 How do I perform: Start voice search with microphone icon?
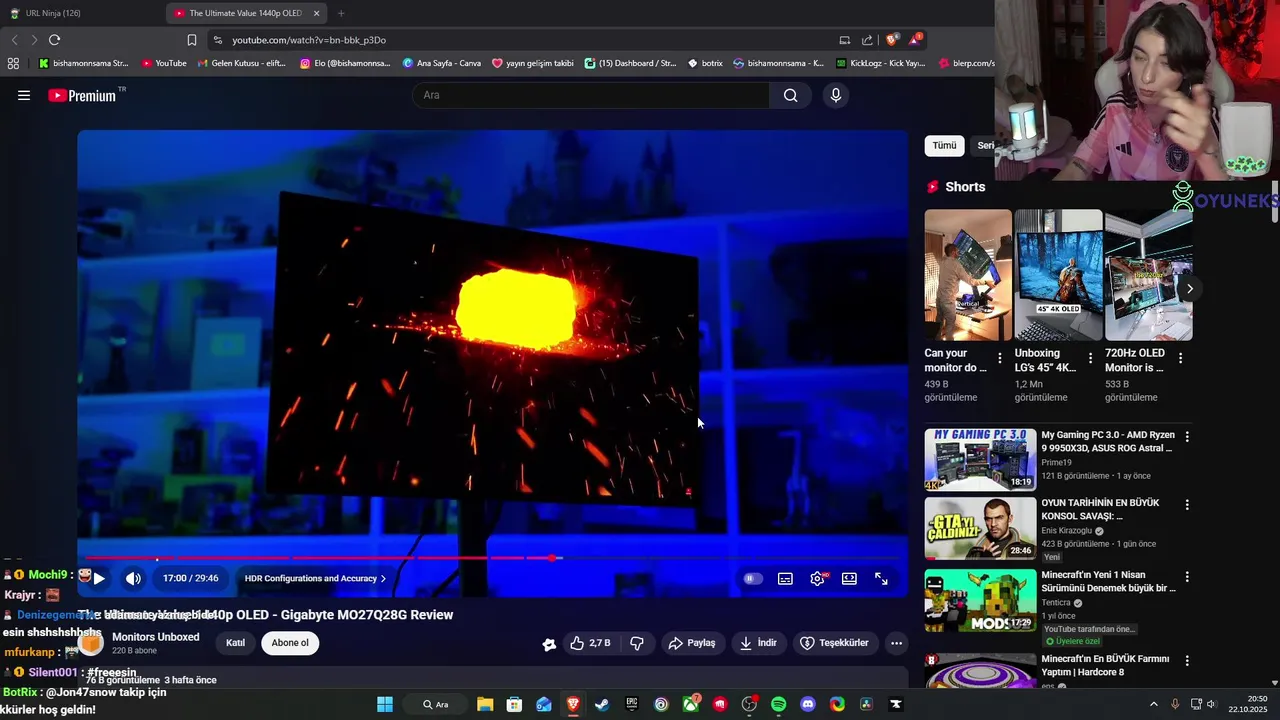(836, 95)
